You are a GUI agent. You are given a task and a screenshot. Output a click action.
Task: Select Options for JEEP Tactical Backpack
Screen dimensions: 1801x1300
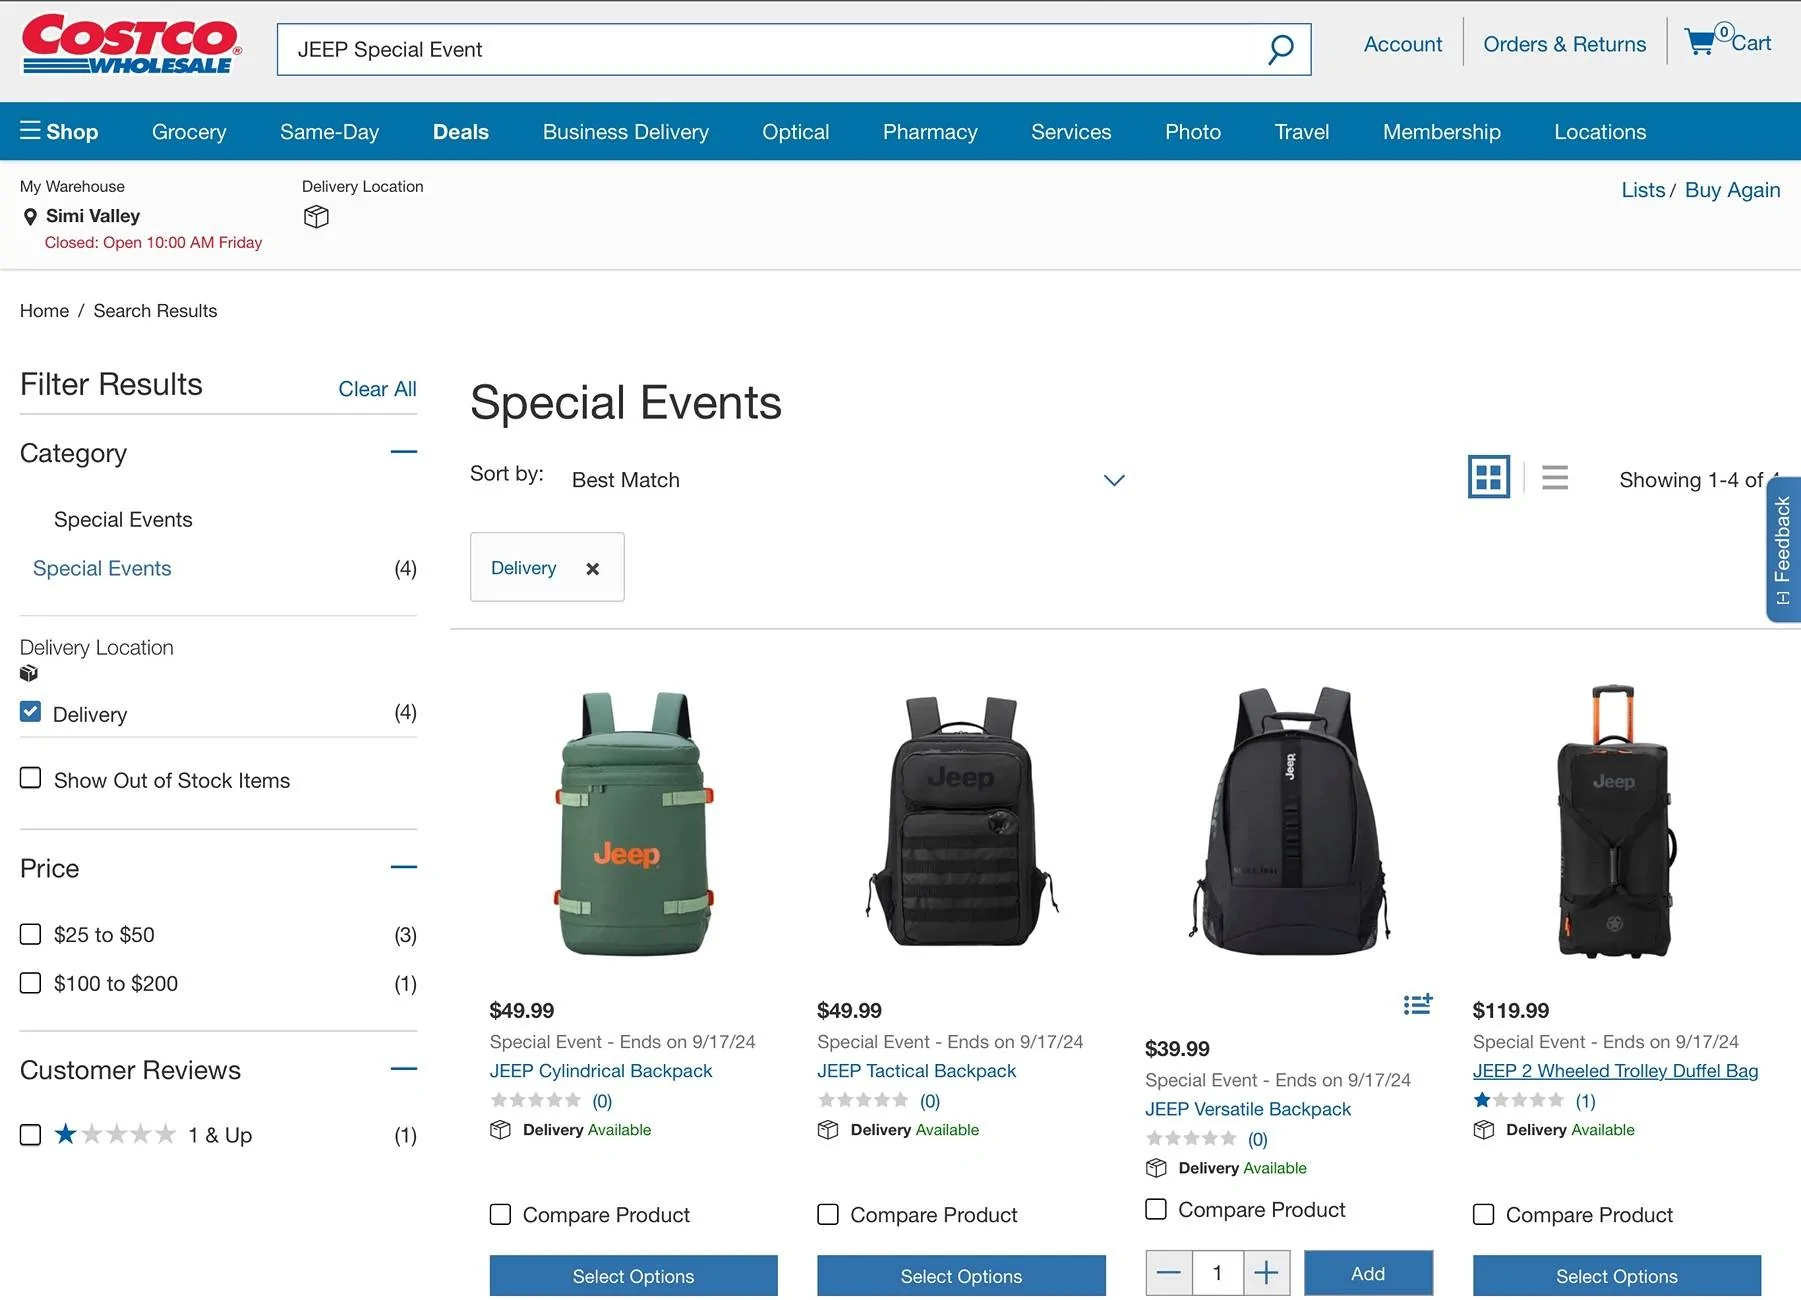pyautogui.click(x=961, y=1276)
